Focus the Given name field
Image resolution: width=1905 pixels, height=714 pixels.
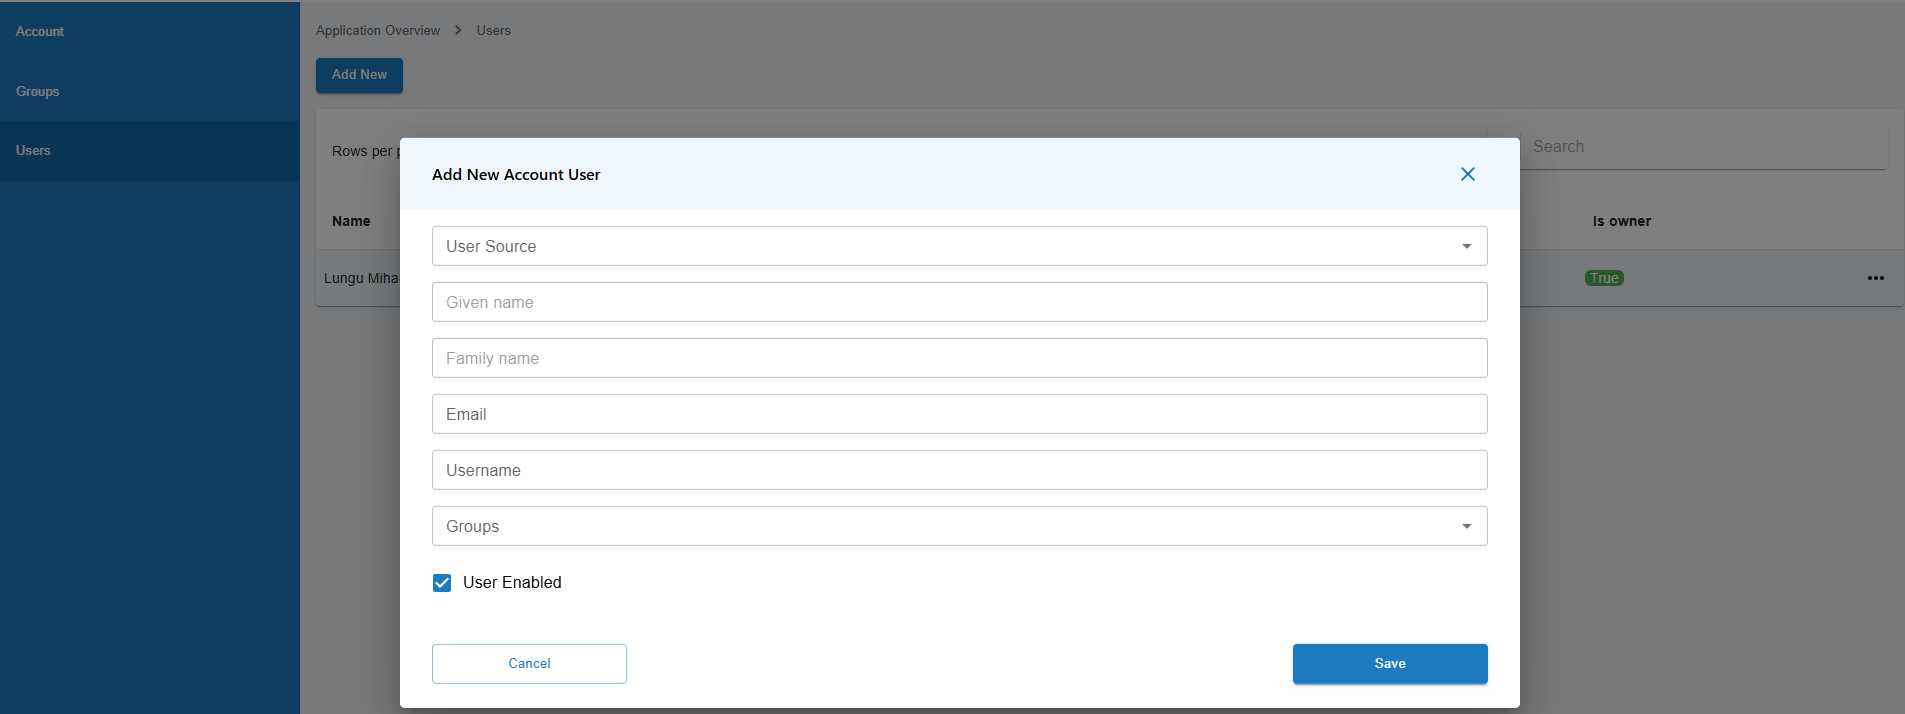click(959, 302)
